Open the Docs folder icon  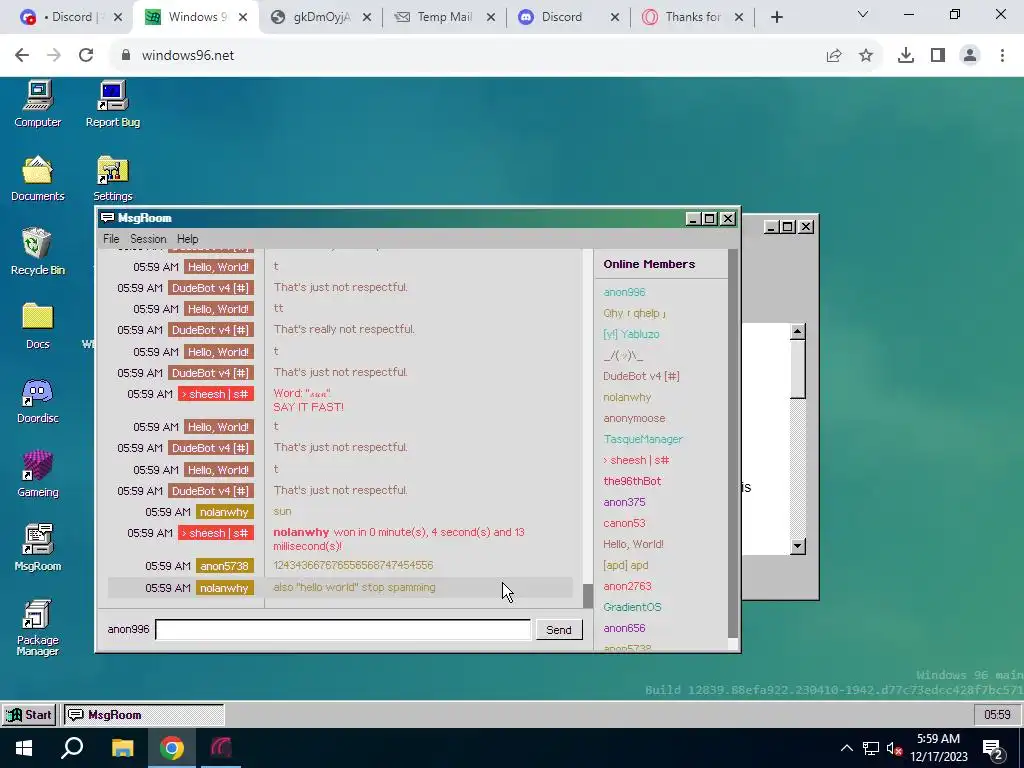coord(37,326)
